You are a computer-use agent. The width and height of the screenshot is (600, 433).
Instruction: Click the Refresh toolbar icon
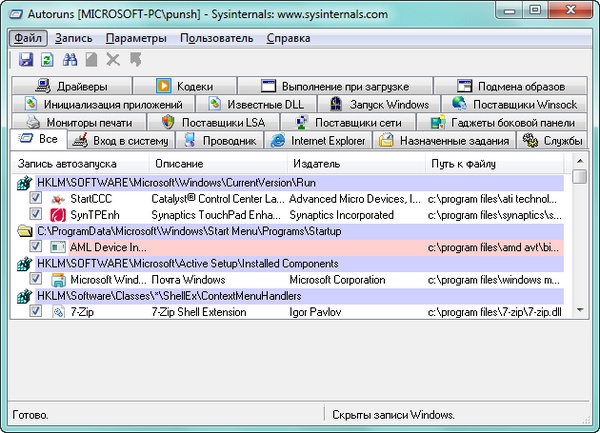(48, 60)
